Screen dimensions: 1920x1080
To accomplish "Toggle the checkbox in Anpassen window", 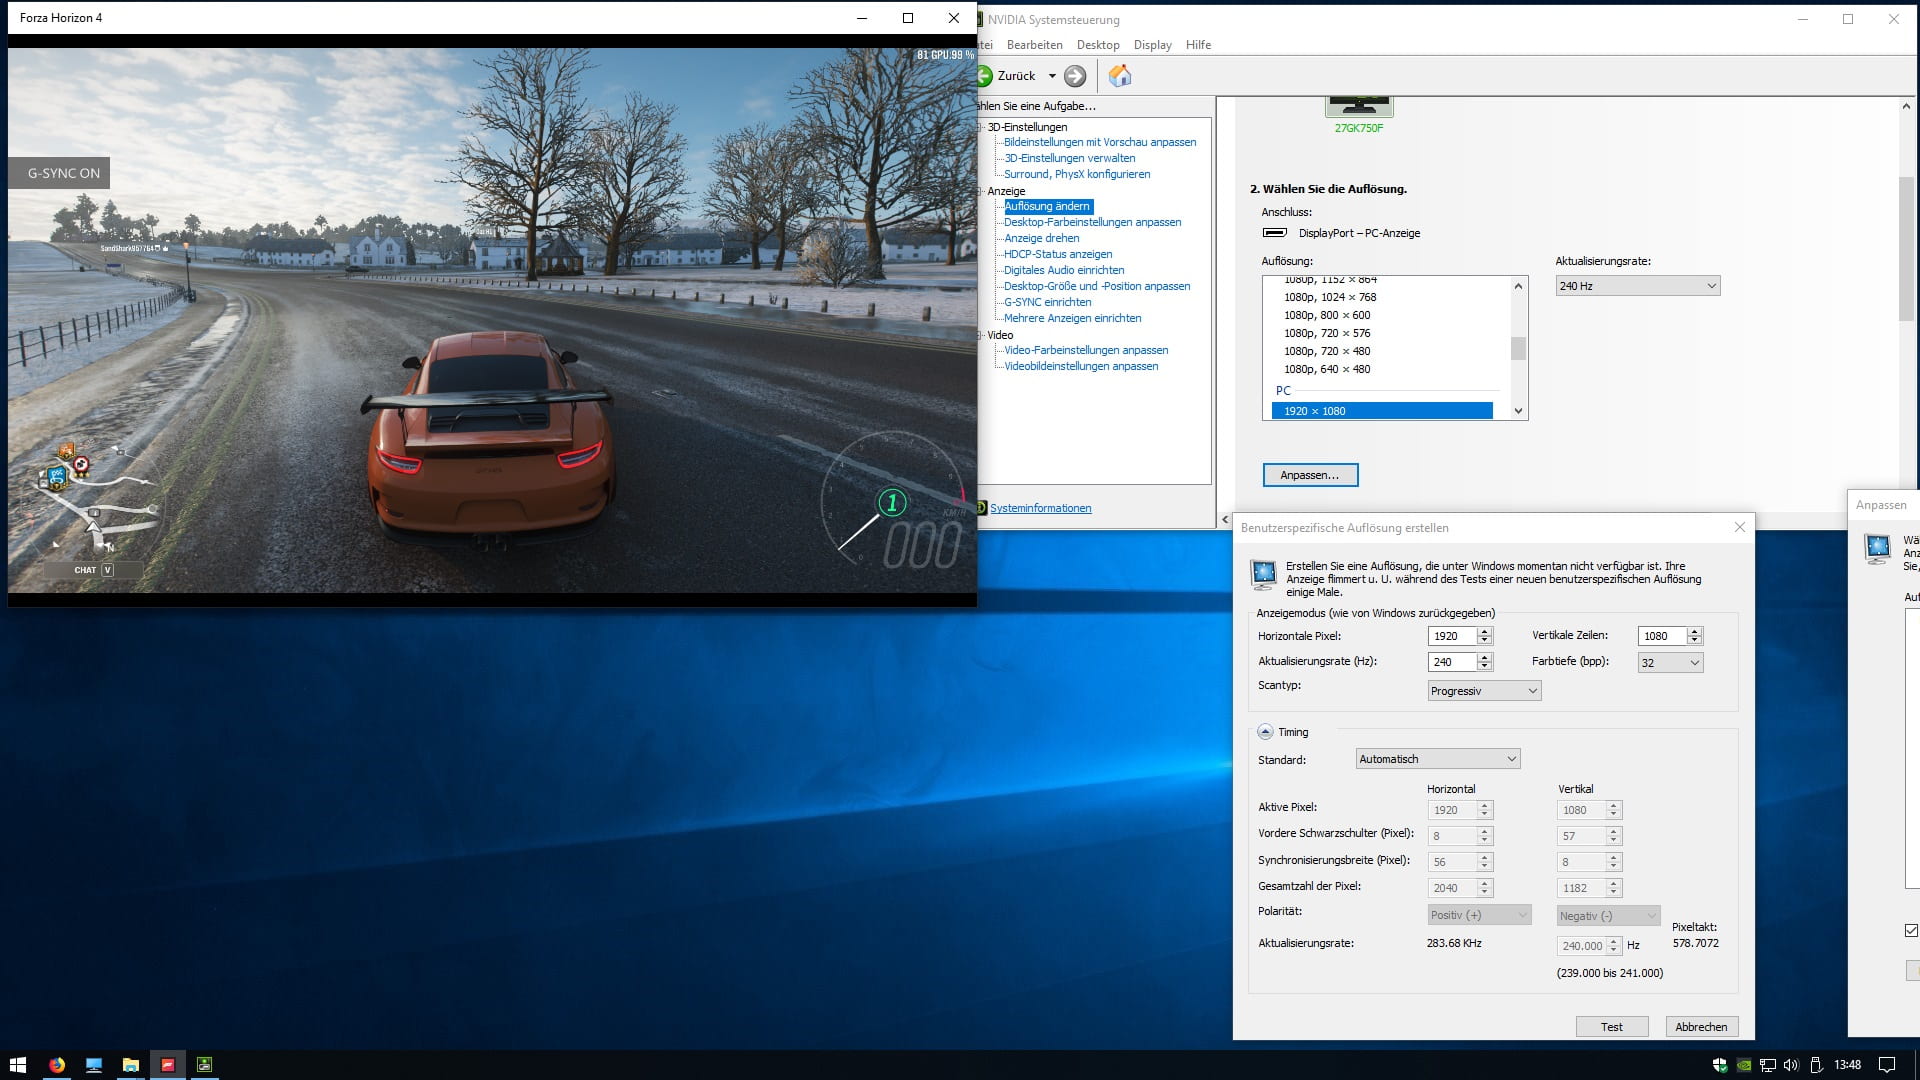I will (x=1912, y=931).
